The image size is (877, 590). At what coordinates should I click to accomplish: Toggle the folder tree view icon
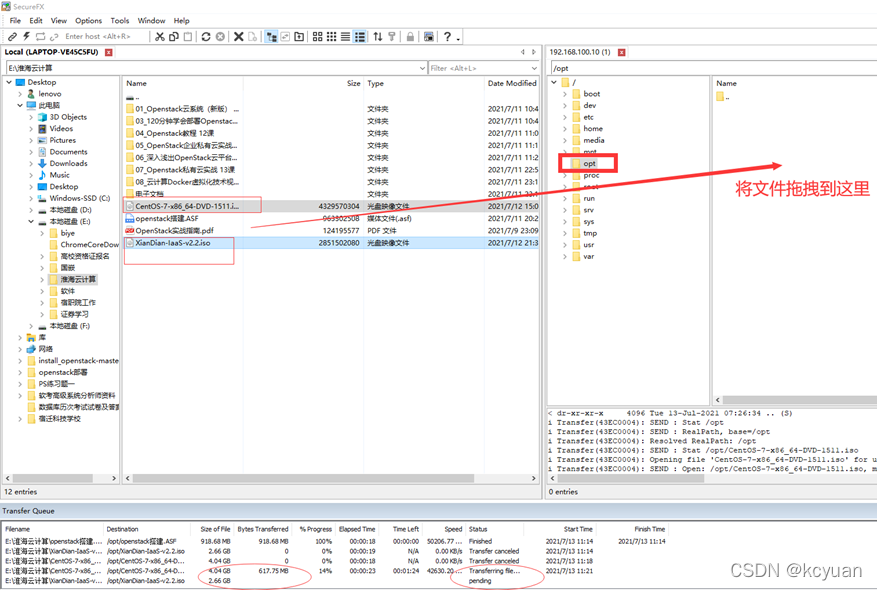point(271,36)
